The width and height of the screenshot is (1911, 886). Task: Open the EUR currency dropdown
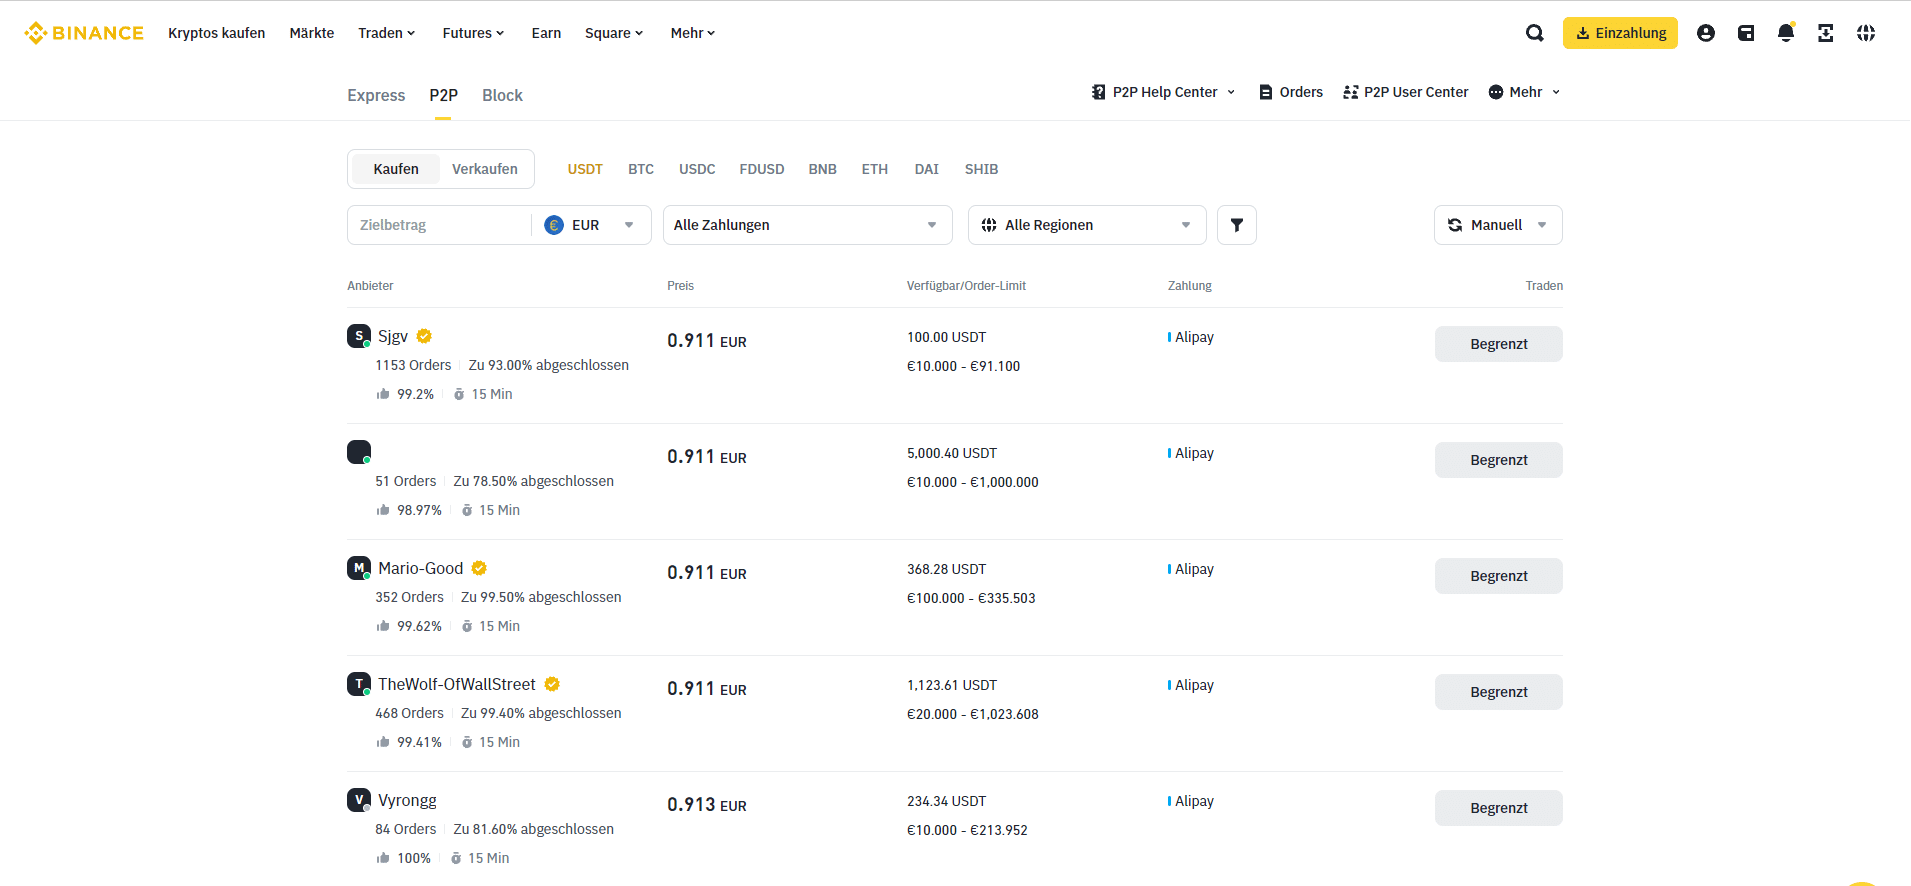tap(591, 225)
